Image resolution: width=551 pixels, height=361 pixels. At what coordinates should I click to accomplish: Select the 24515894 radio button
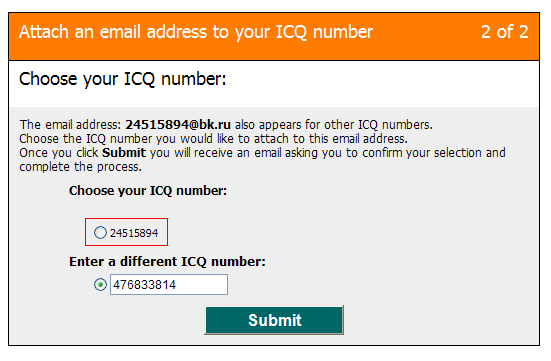[x=100, y=232]
